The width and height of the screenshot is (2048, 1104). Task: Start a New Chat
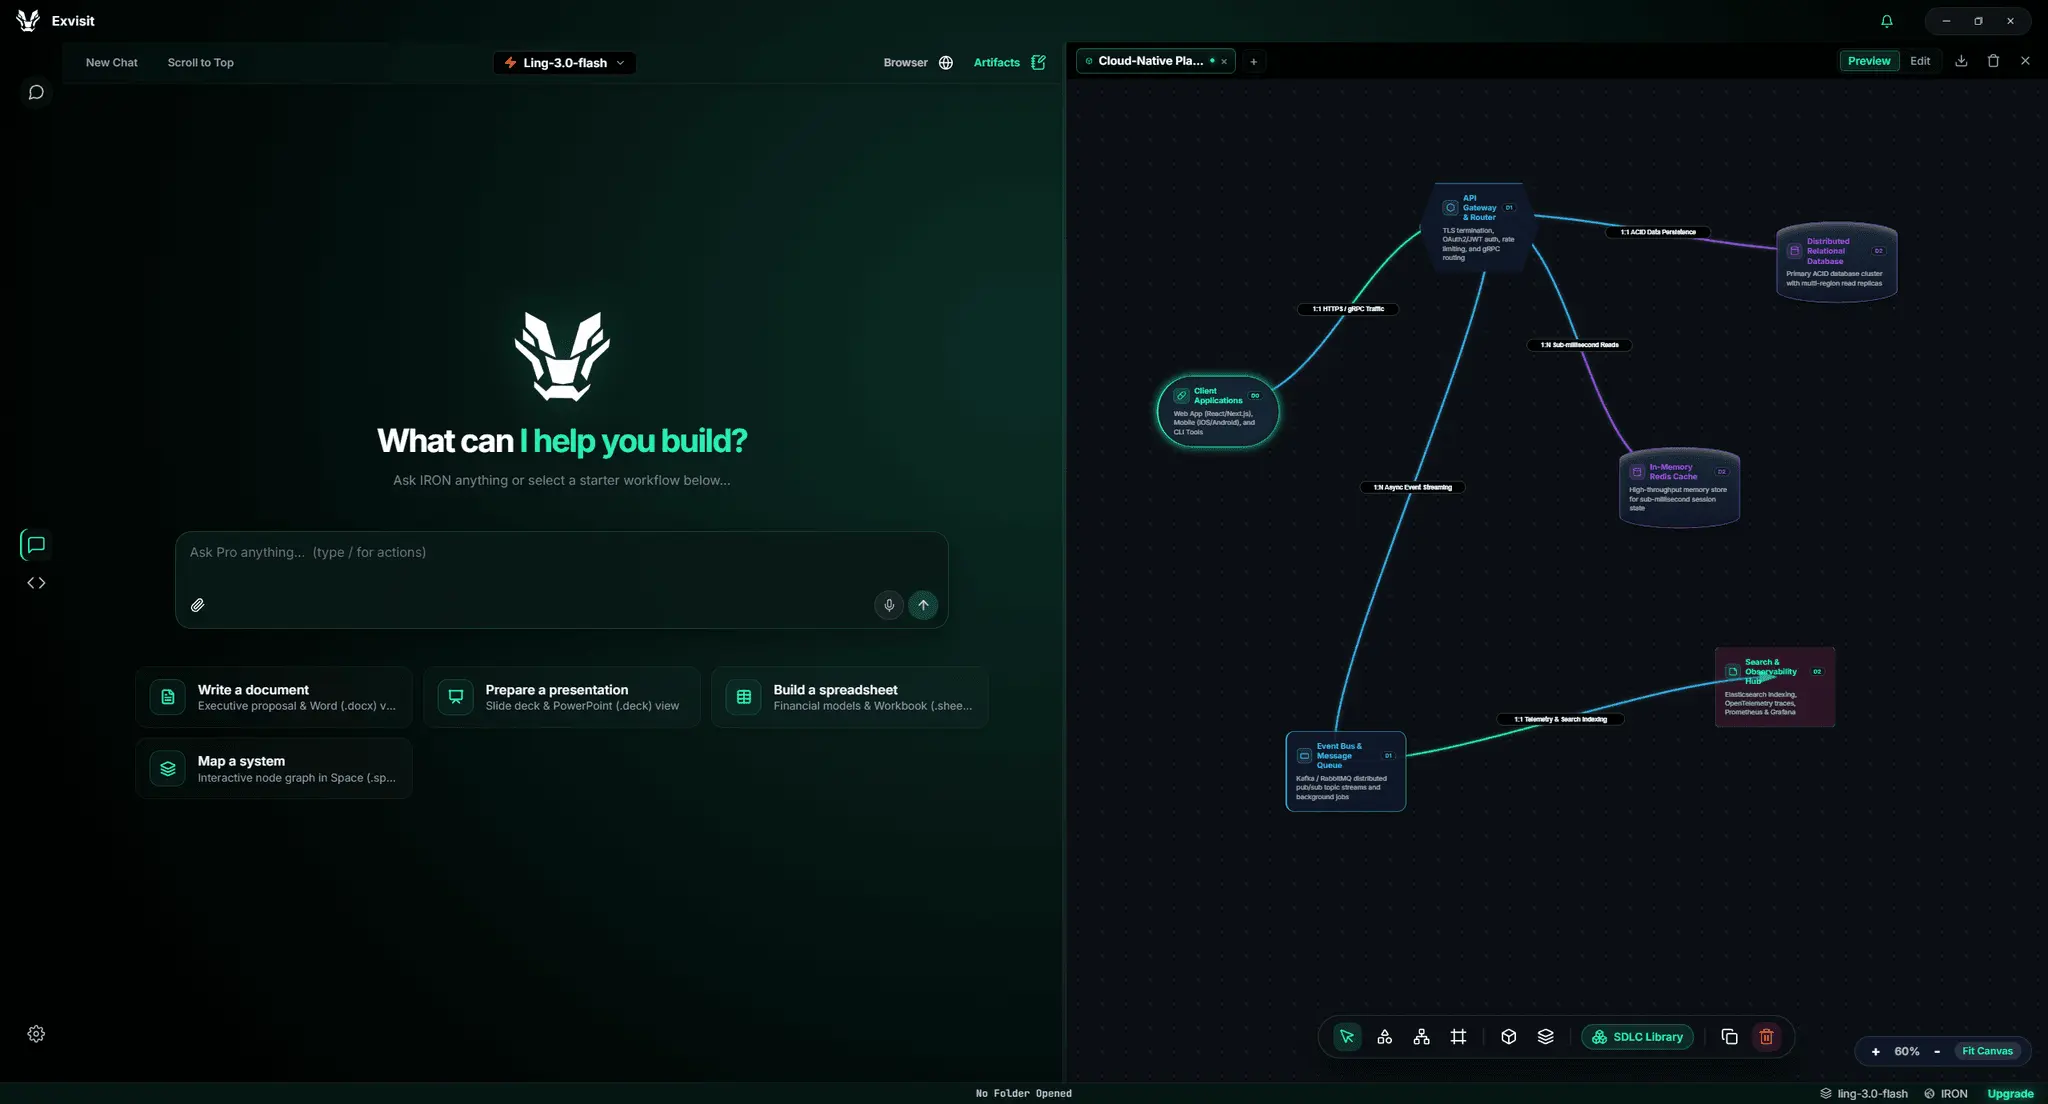pos(111,62)
